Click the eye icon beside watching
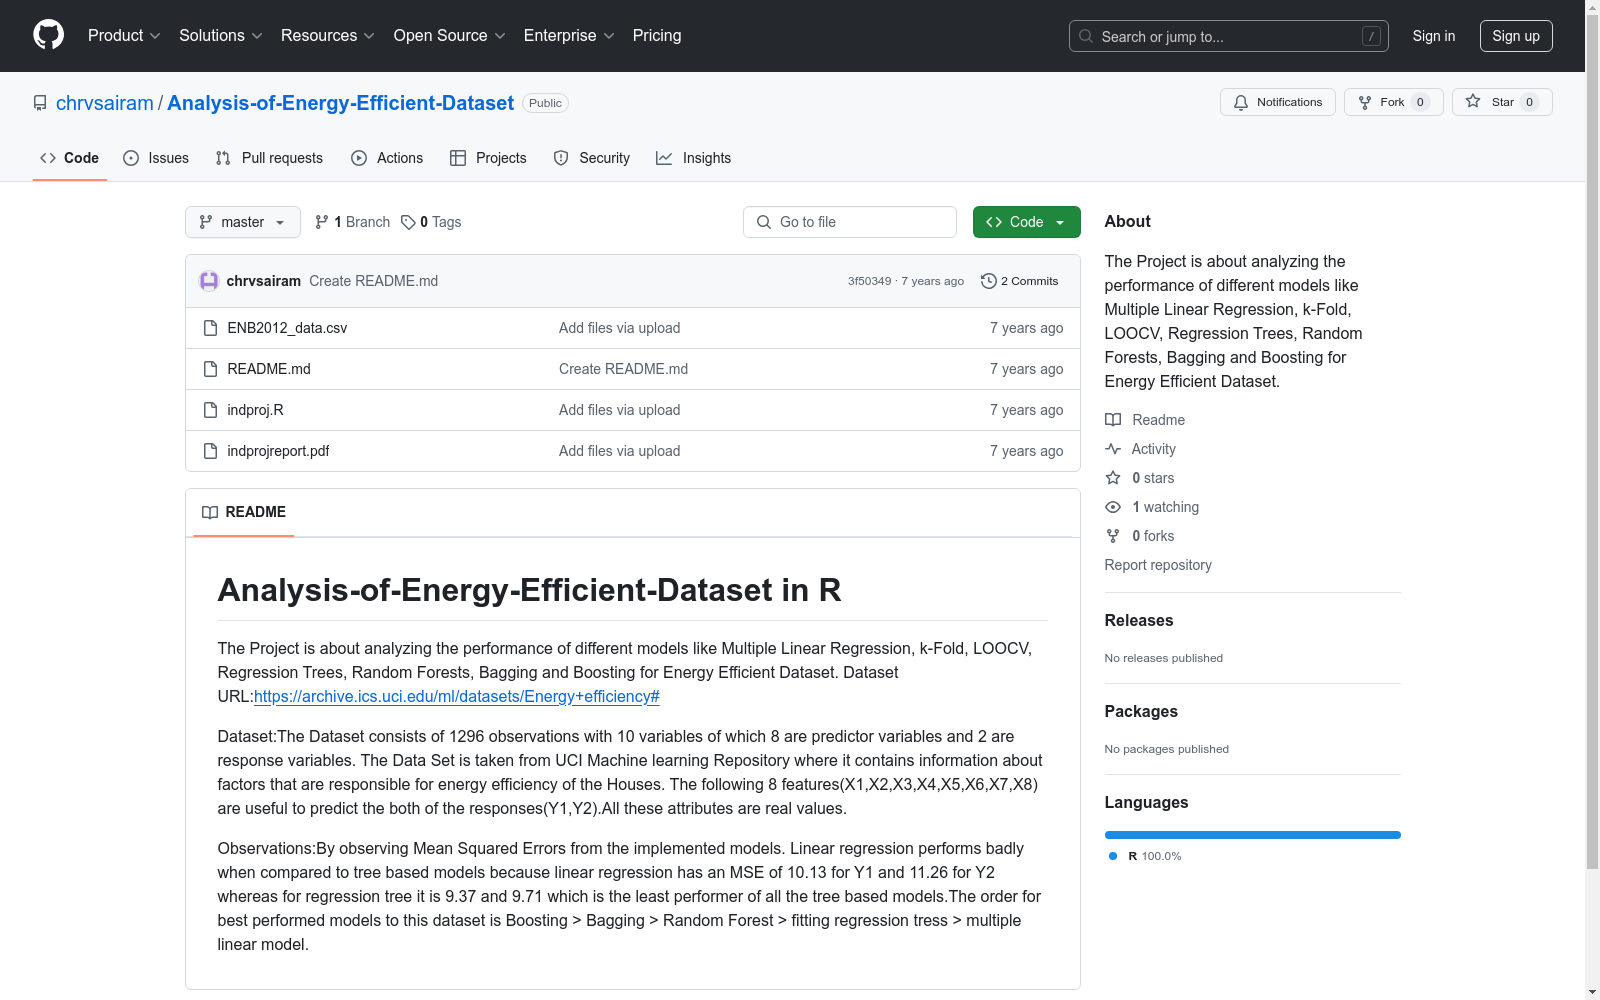Viewport: 1600px width, 1000px height. 1113,507
